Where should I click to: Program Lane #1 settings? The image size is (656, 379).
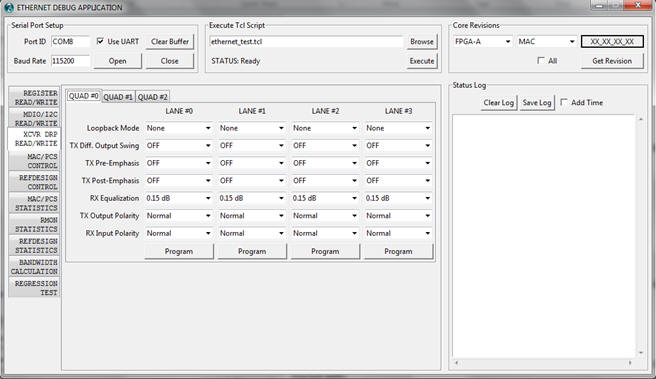tap(252, 251)
